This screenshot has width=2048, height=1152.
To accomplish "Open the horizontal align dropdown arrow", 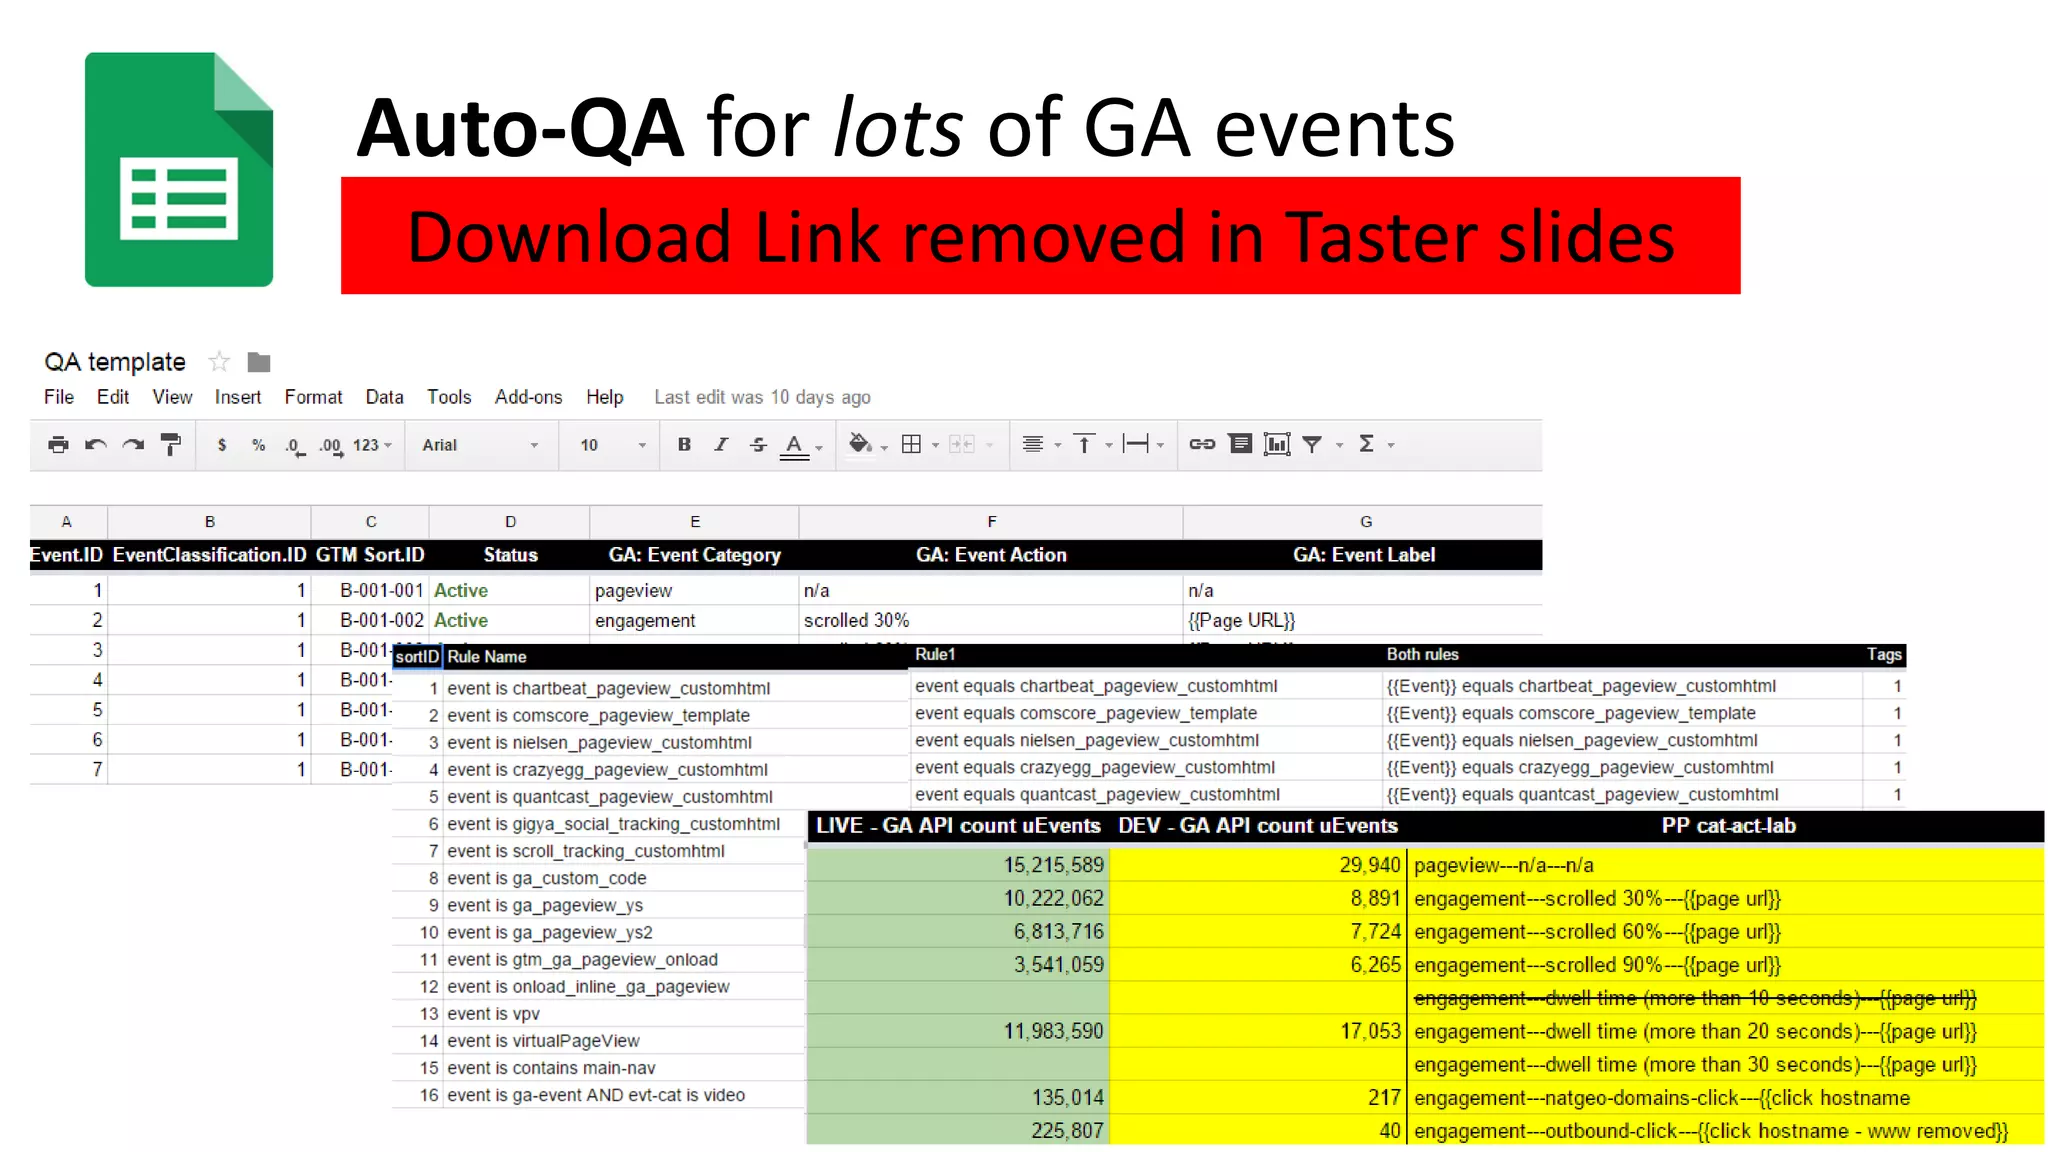I will tap(1058, 446).
